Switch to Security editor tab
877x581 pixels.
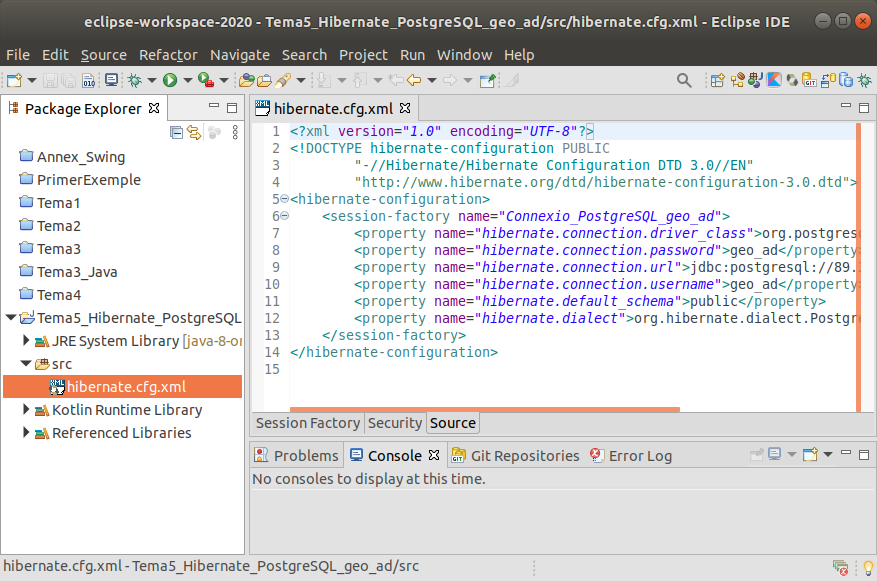(x=395, y=423)
